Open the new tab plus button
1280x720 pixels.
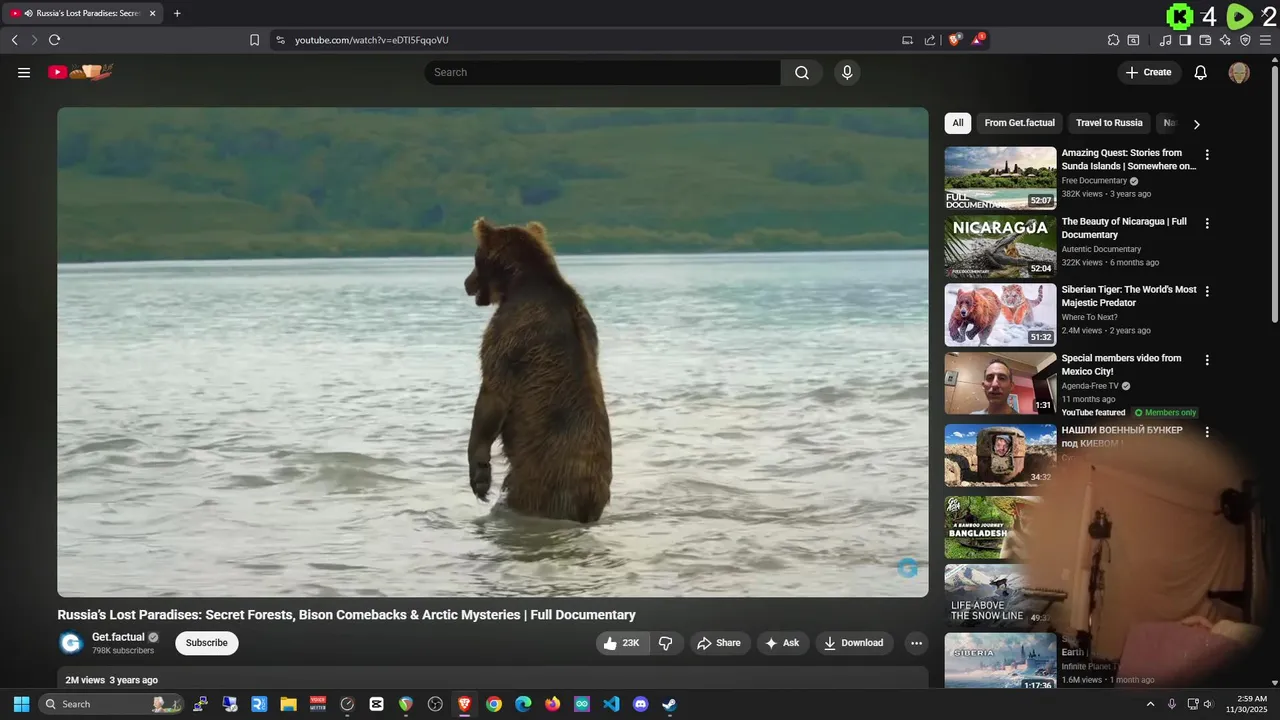[177, 13]
